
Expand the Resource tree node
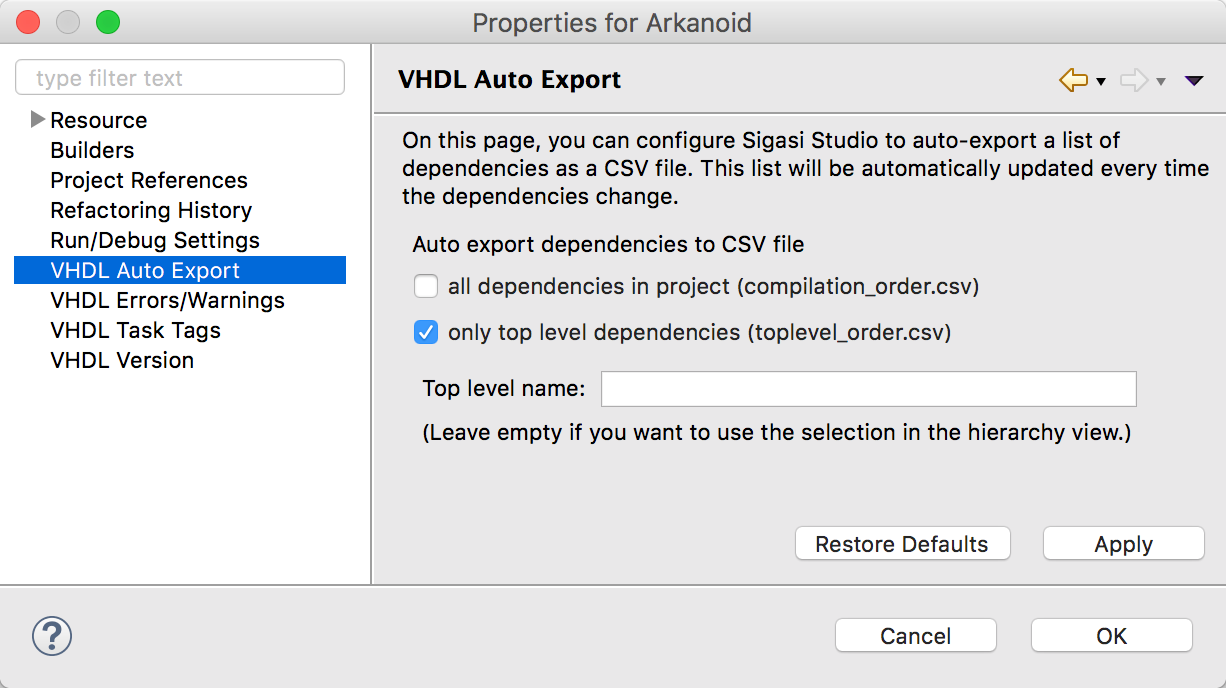pos(38,120)
